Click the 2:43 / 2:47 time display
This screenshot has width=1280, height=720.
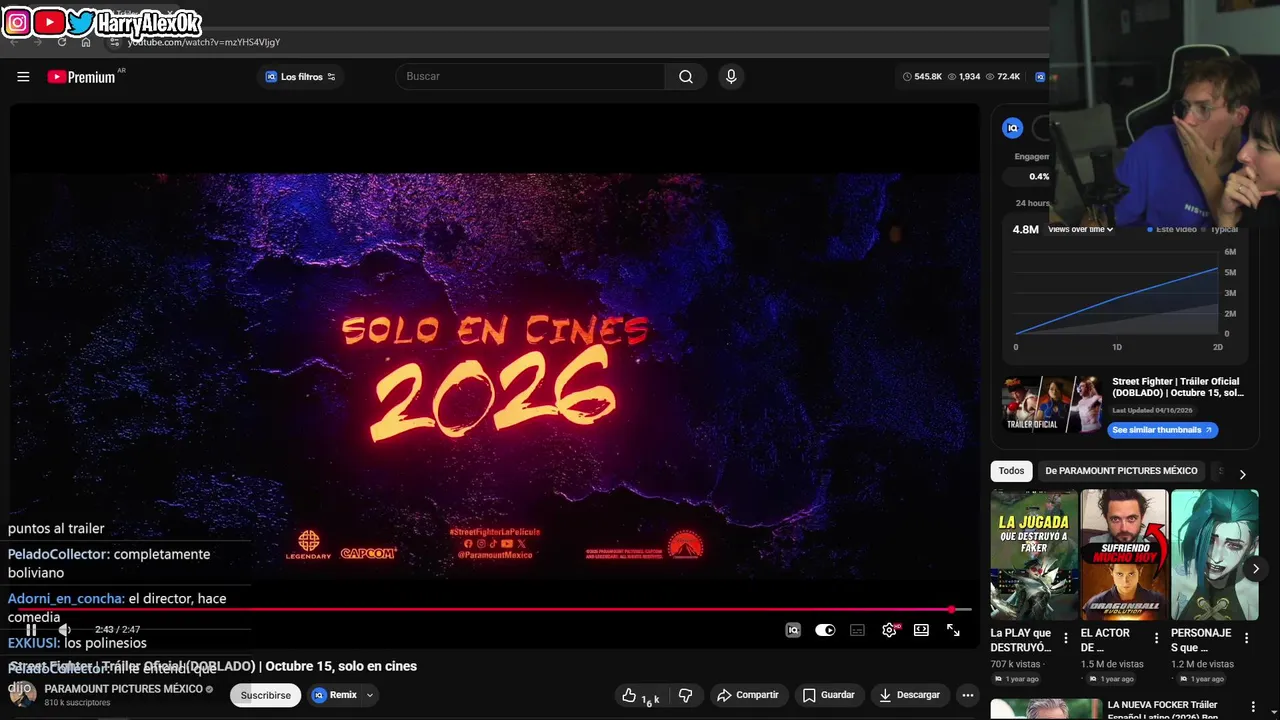tap(117, 630)
